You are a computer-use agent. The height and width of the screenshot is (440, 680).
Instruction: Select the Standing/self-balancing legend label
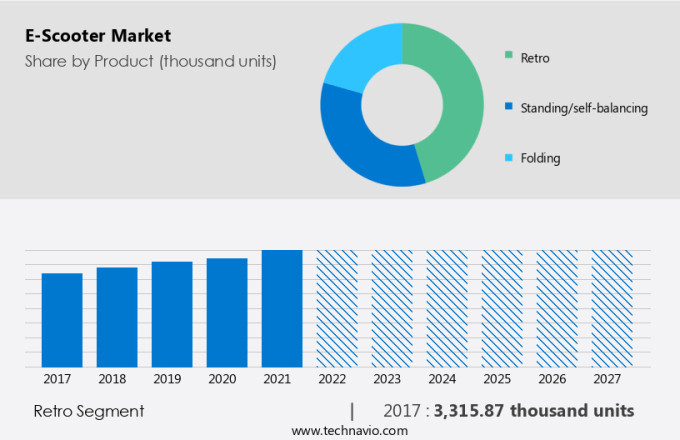tap(584, 107)
